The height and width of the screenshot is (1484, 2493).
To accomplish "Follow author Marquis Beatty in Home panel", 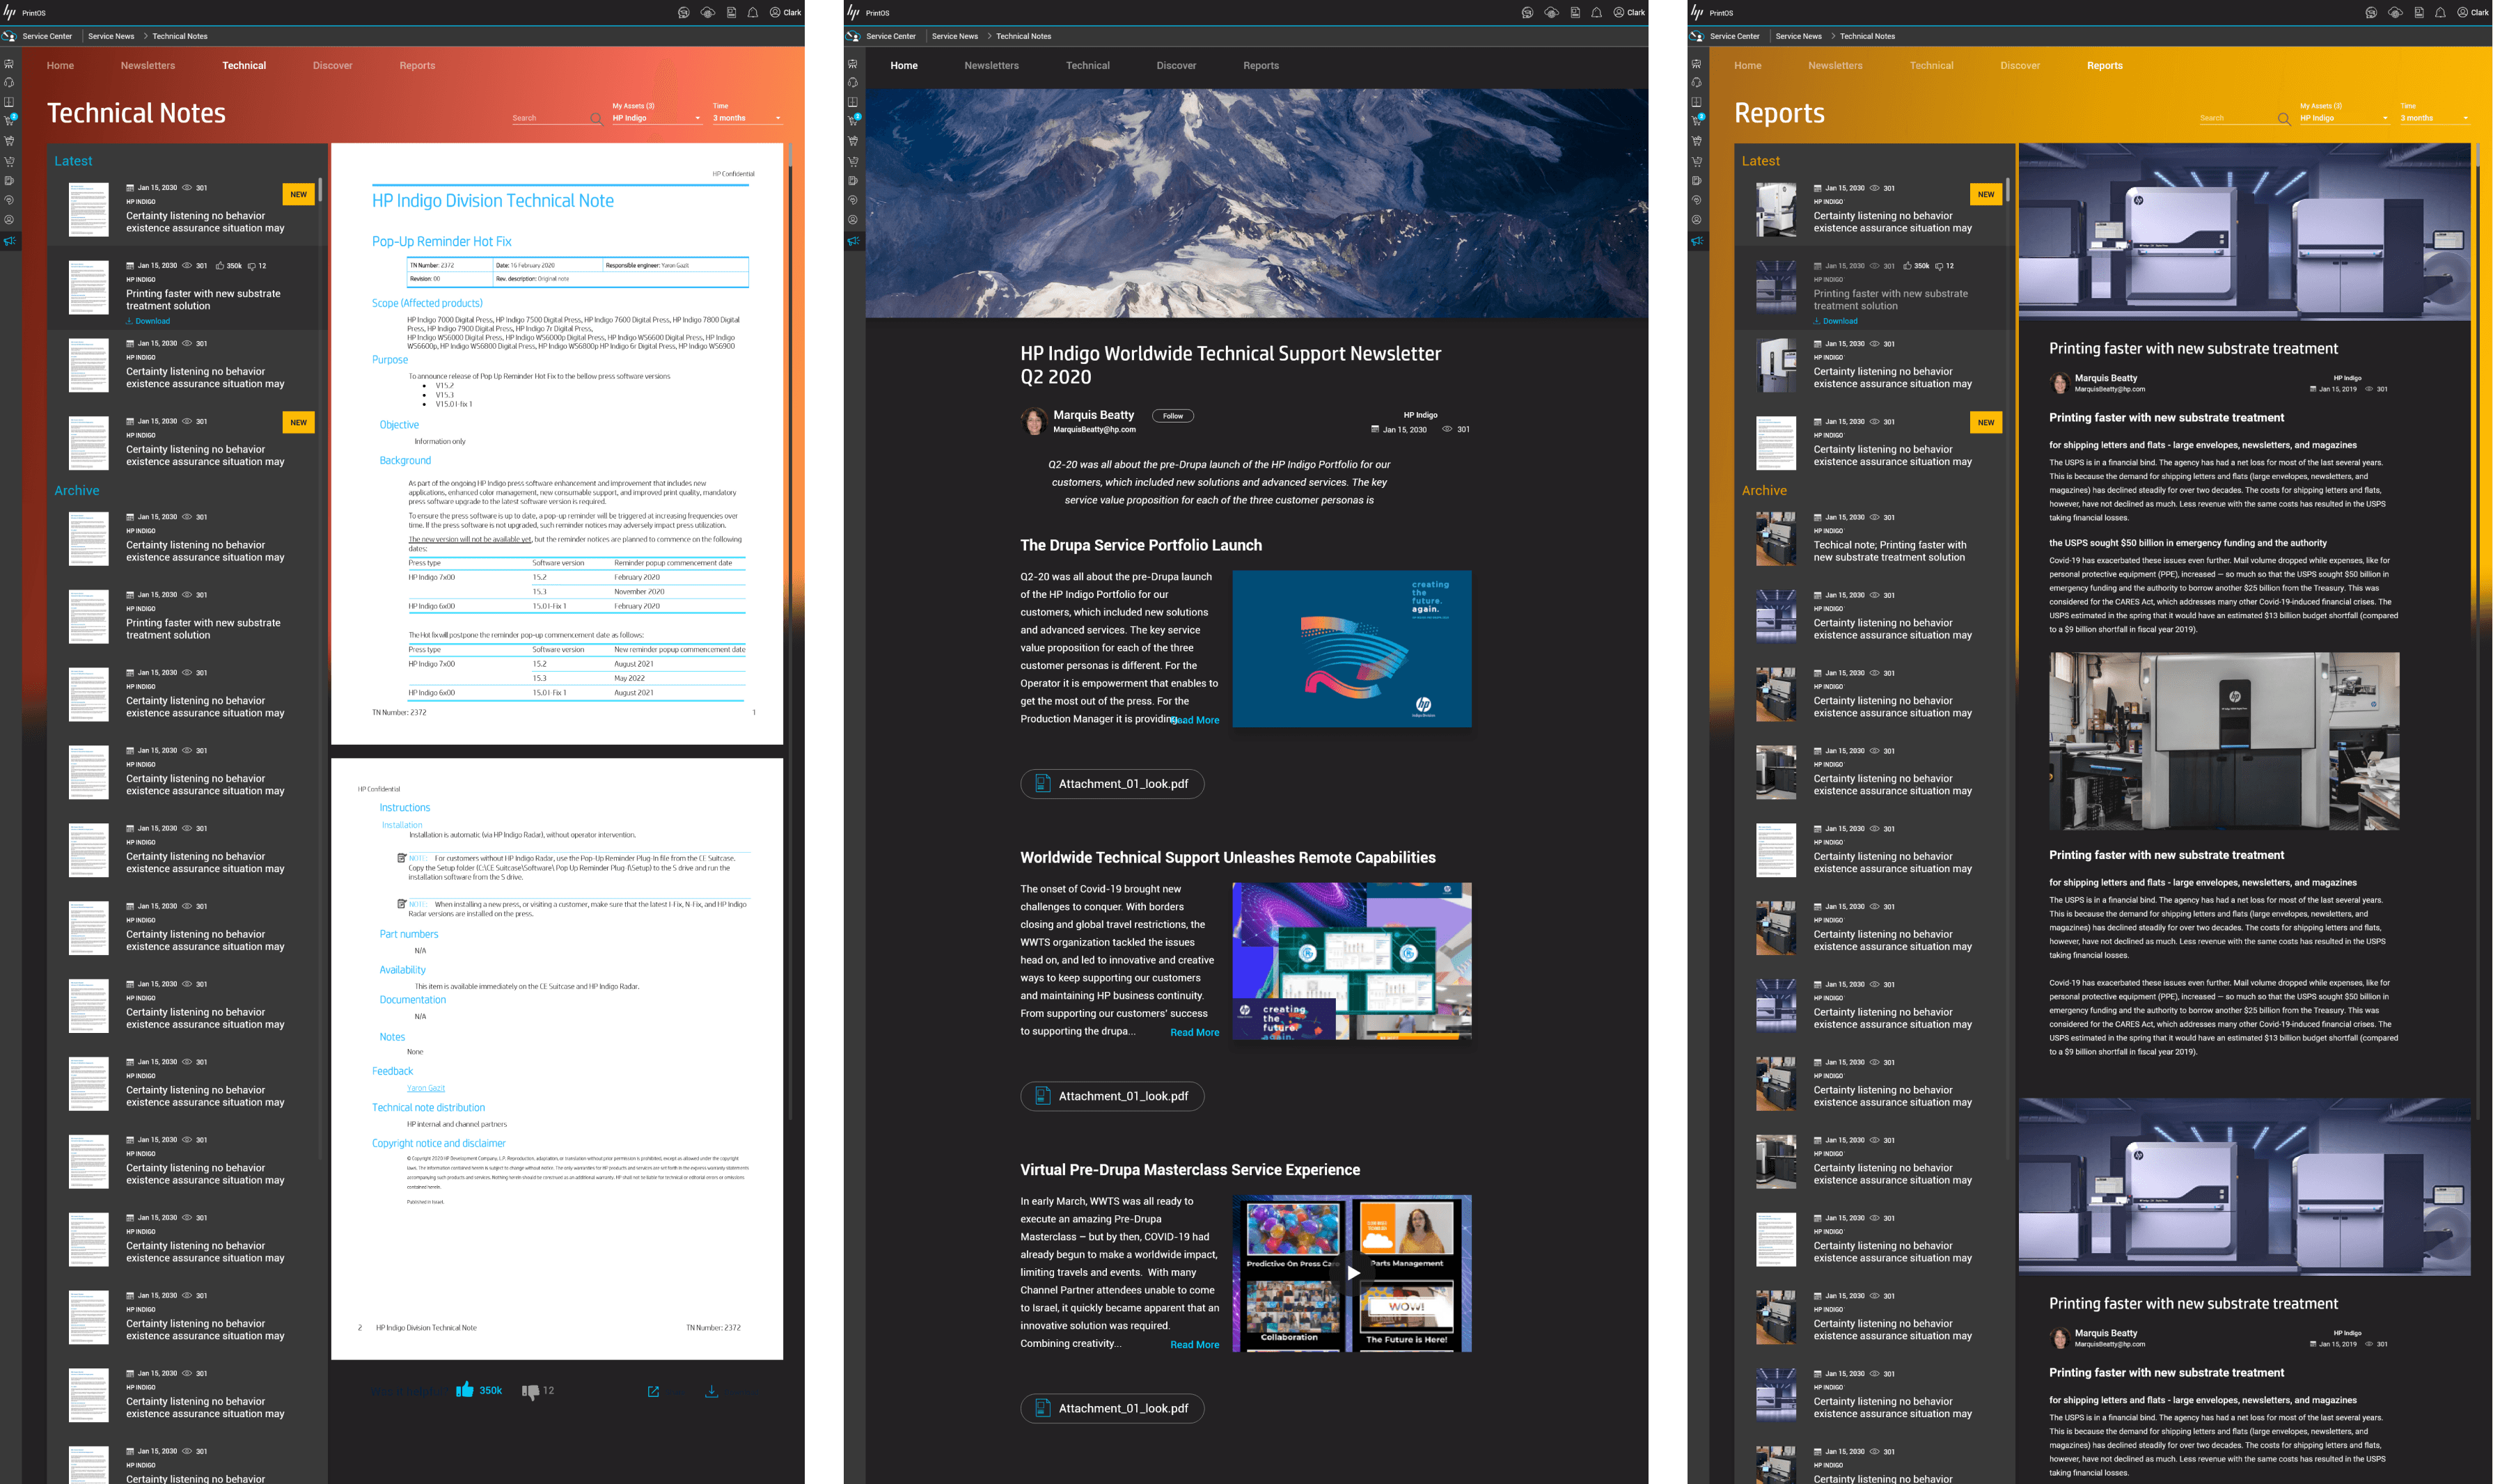I will click(1173, 416).
